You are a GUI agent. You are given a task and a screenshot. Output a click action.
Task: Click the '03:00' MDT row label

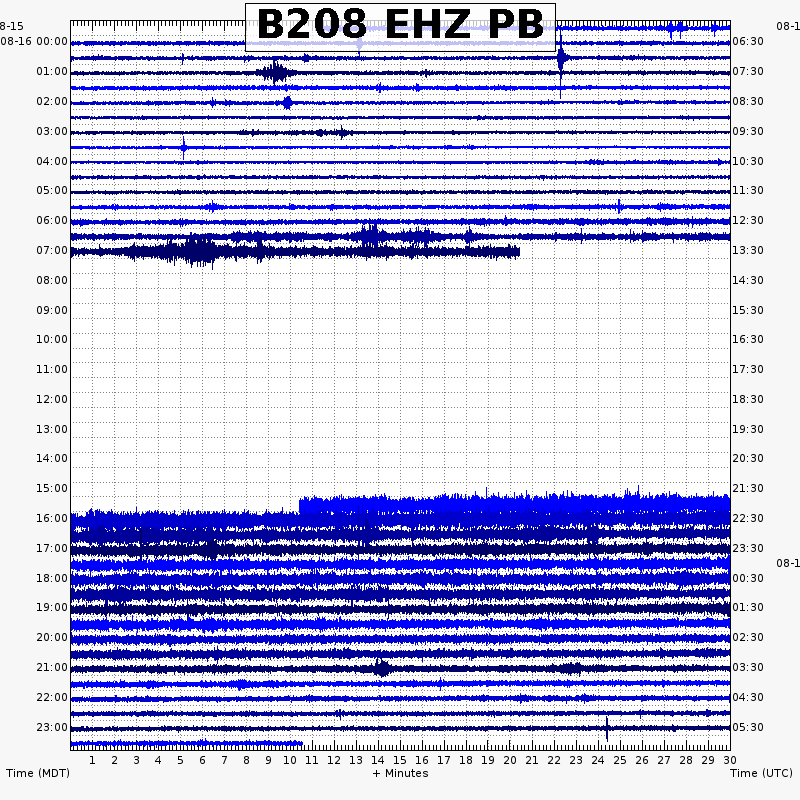[x=52, y=132]
